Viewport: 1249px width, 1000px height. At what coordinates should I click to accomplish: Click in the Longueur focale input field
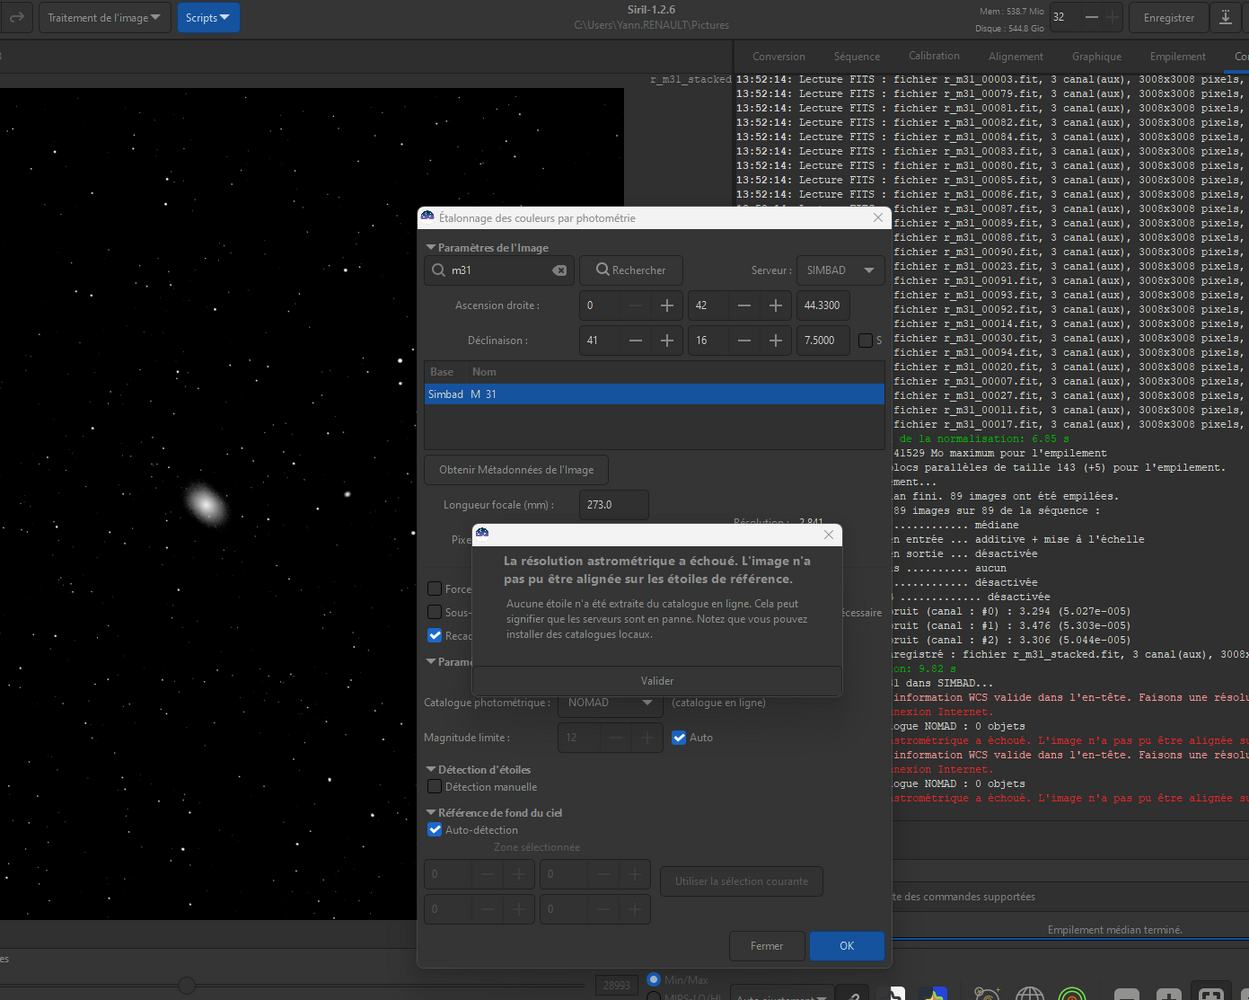click(x=612, y=505)
